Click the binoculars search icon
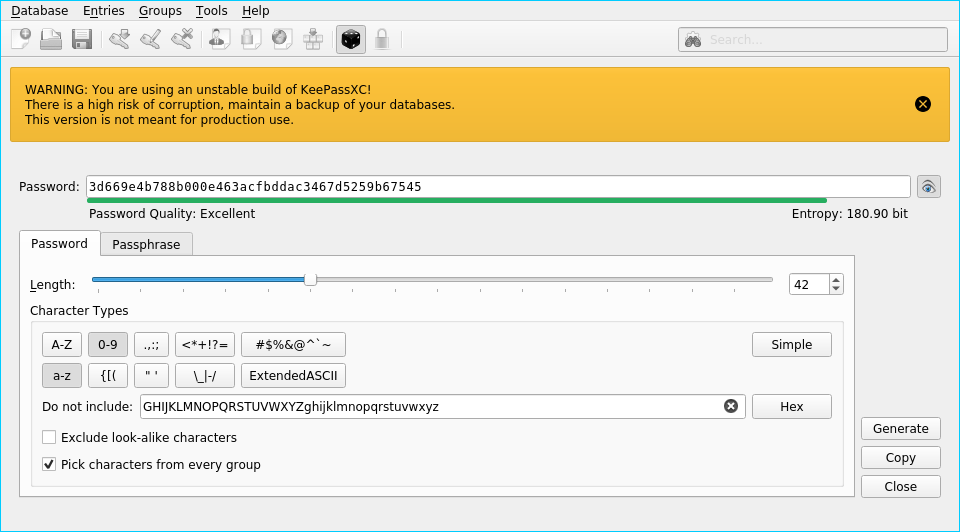 693,40
